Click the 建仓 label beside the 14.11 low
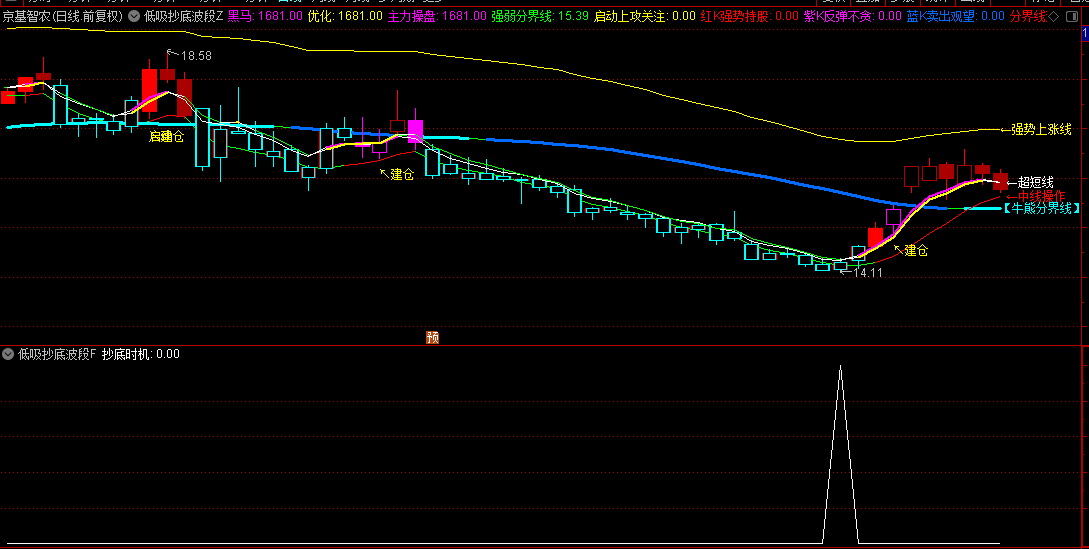 915,251
